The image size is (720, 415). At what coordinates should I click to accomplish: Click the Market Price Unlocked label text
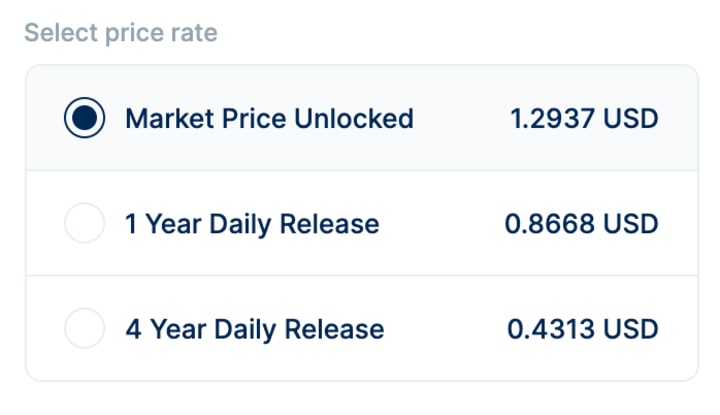point(270,118)
